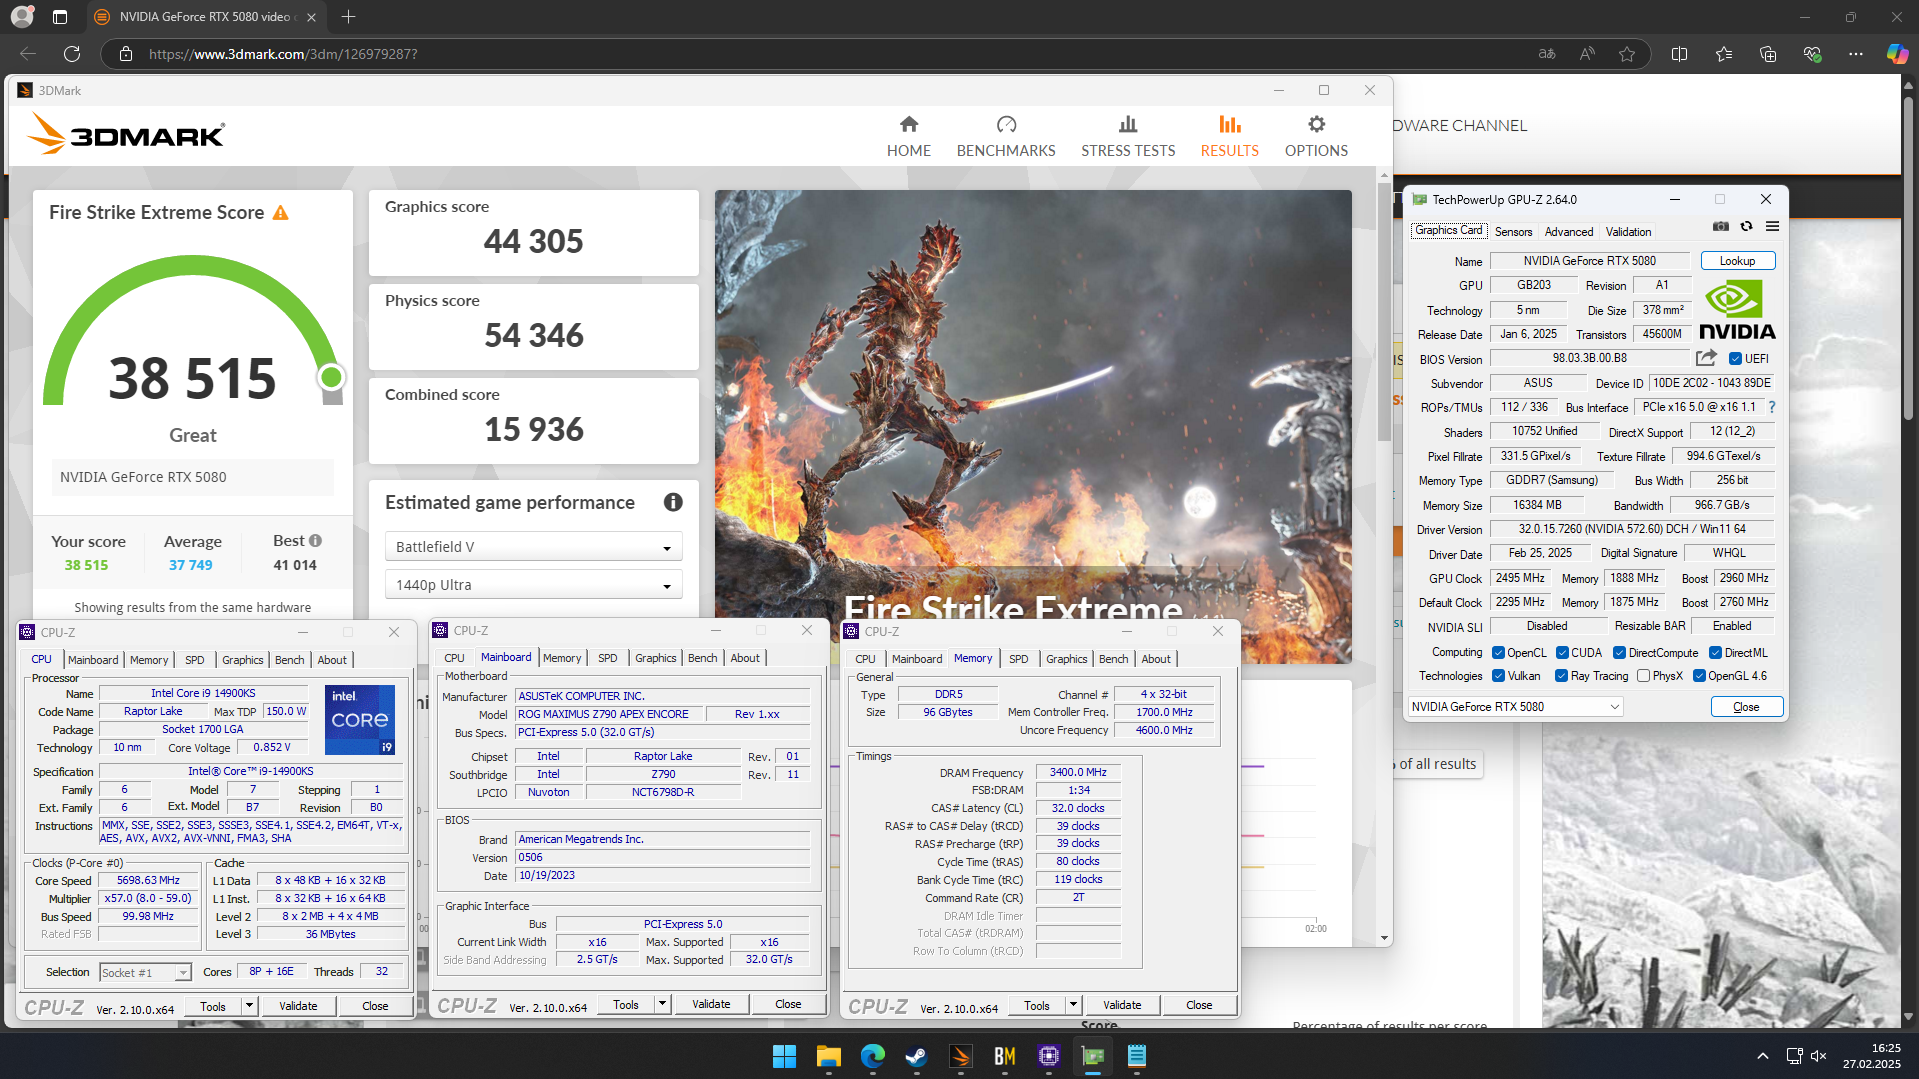The image size is (1919, 1079).
Task: Expand Tools dropdown arrow in CPU-Z CPU window
Action: 249,1006
